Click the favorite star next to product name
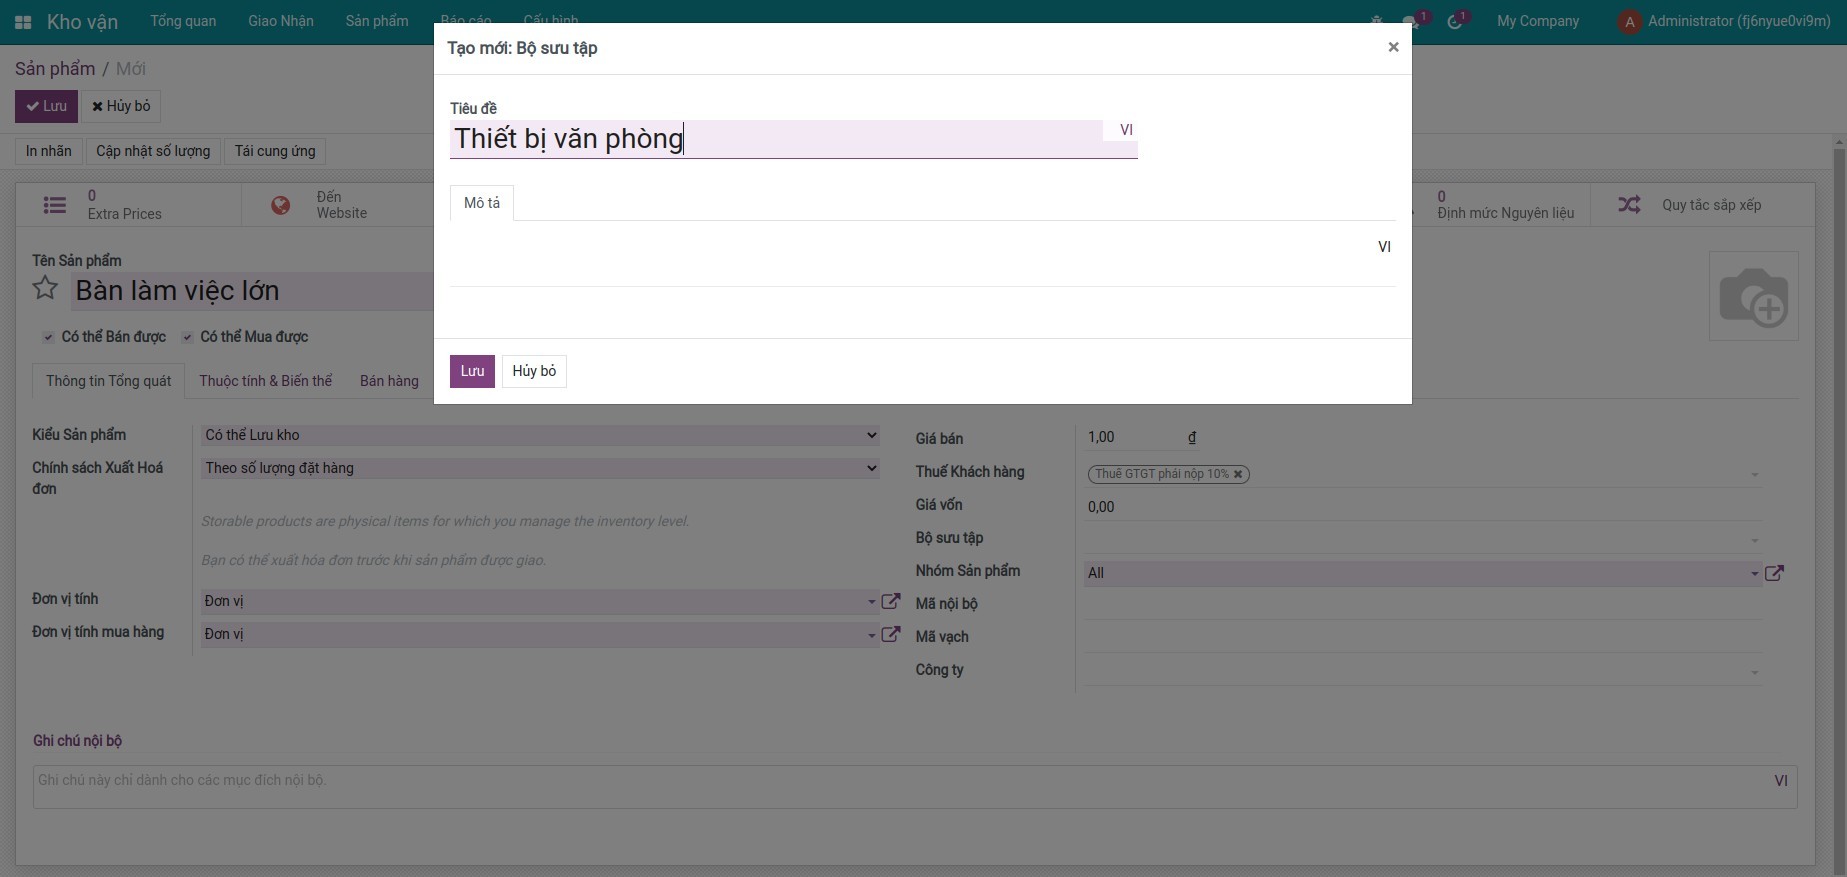This screenshot has width=1847, height=877. point(45,289)
